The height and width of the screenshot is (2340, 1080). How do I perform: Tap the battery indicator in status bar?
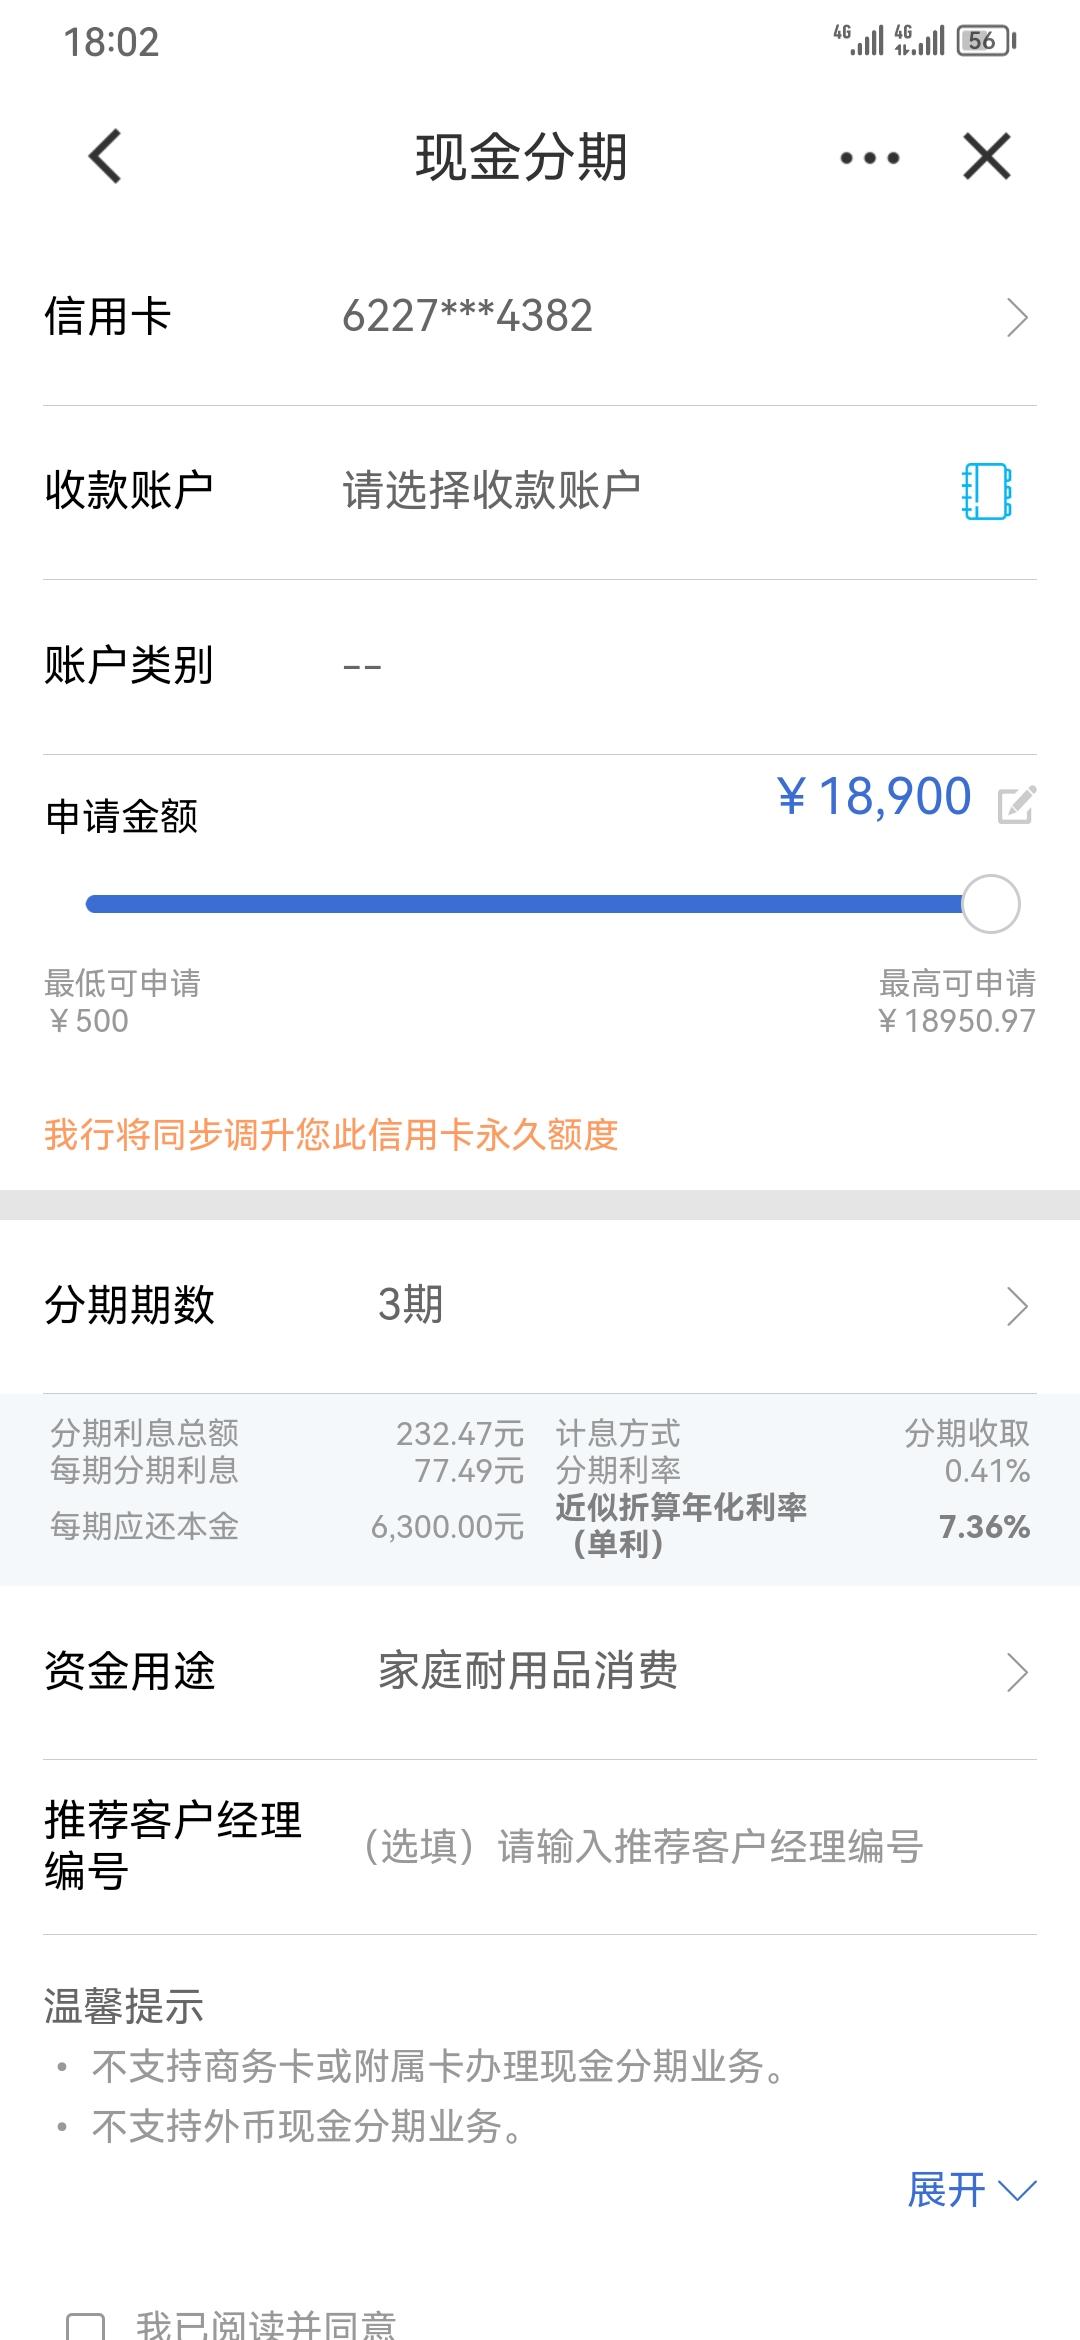click(x=986, y=41)
